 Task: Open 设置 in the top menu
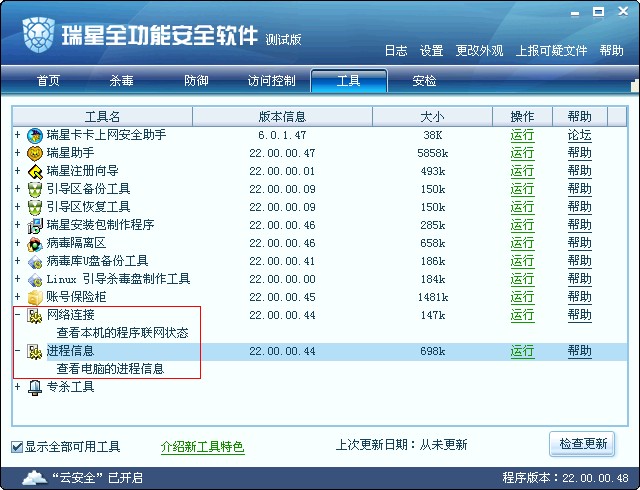[431, 51]
